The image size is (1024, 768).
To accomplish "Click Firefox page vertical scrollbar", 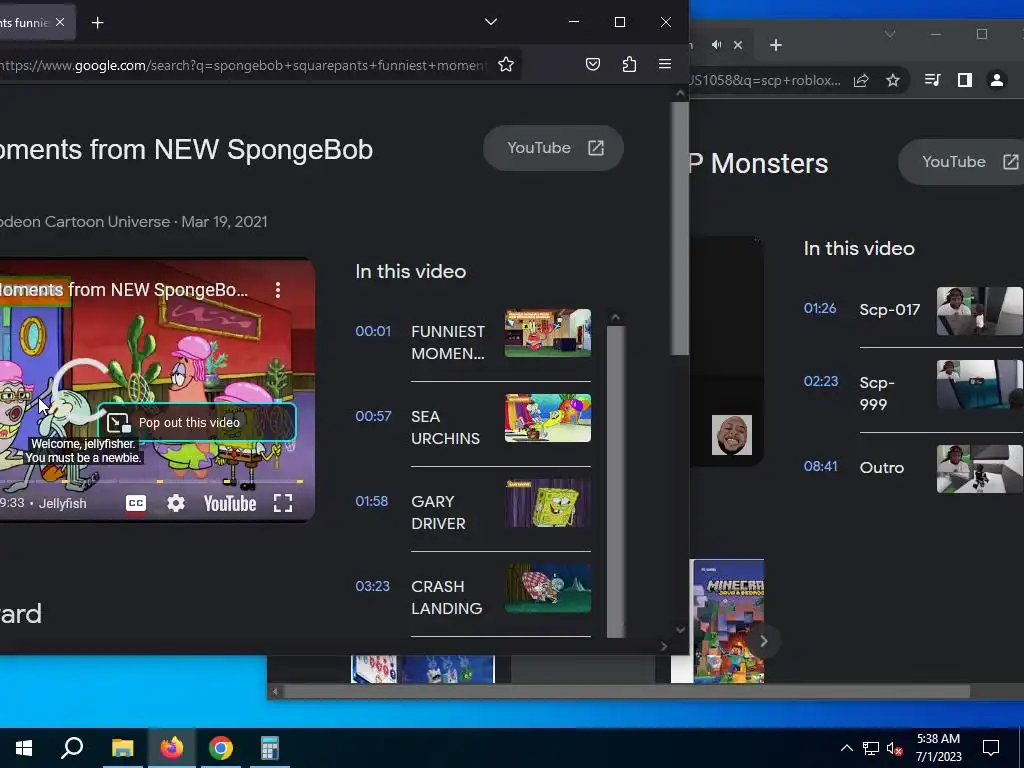I will pyautogui.click(x=680, y=229).
